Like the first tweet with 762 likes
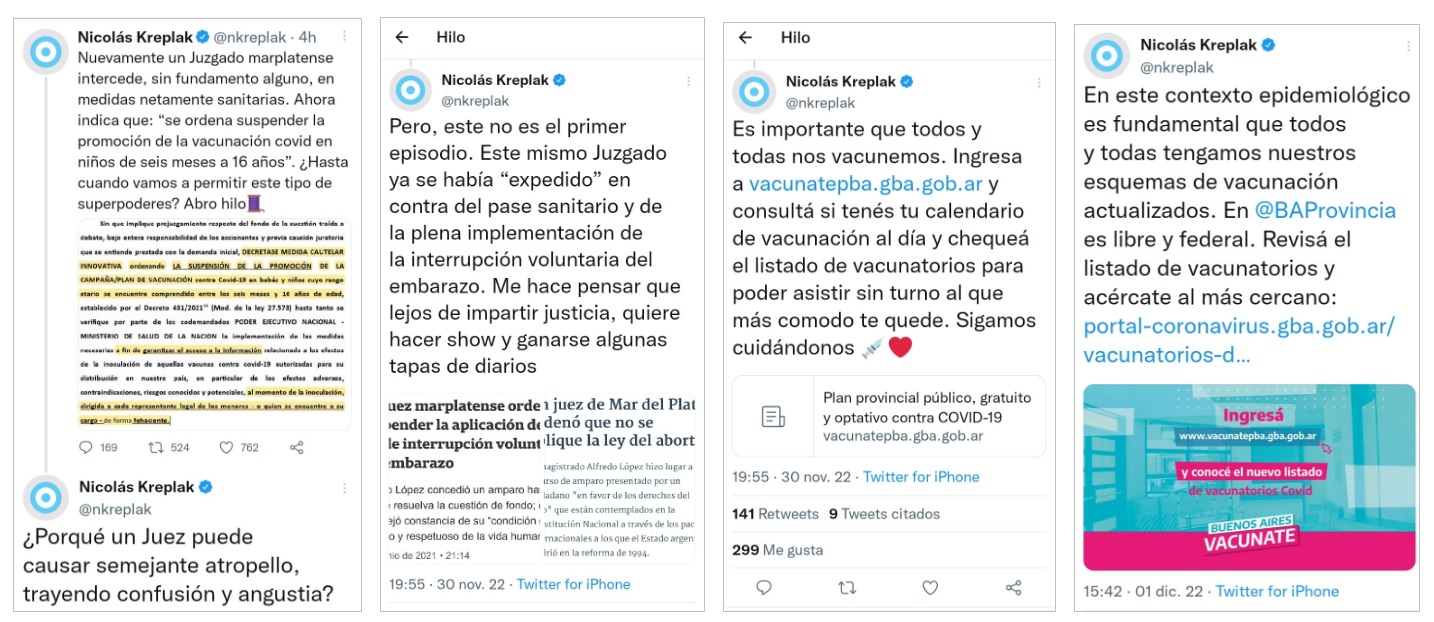Screen dimensions: 1434x622 (226, 448)
